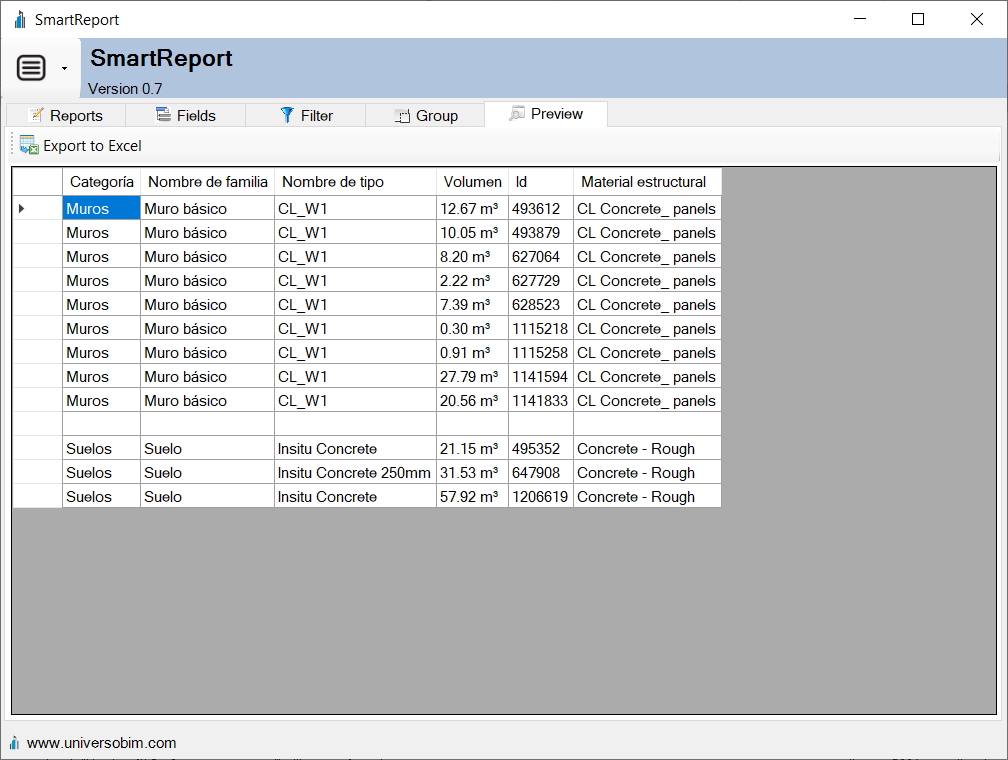Maximize the SmartReport window
This screenshot has height=760, width=1008.
[x=918, y=19]
